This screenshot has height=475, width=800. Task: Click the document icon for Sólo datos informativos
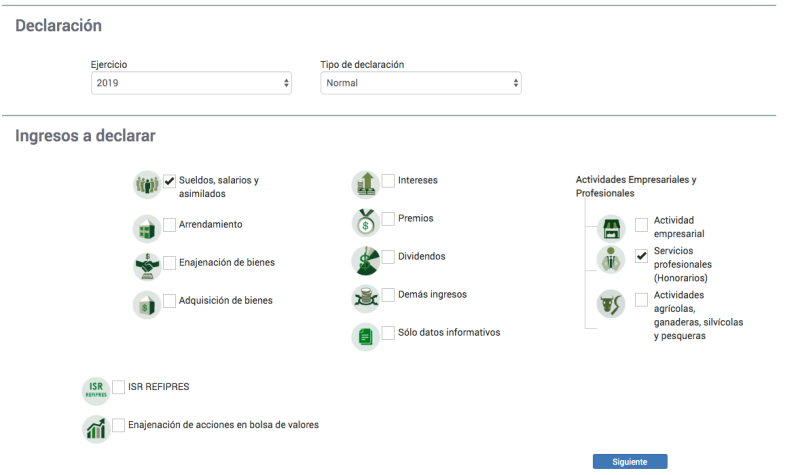[x=366, y=336]
